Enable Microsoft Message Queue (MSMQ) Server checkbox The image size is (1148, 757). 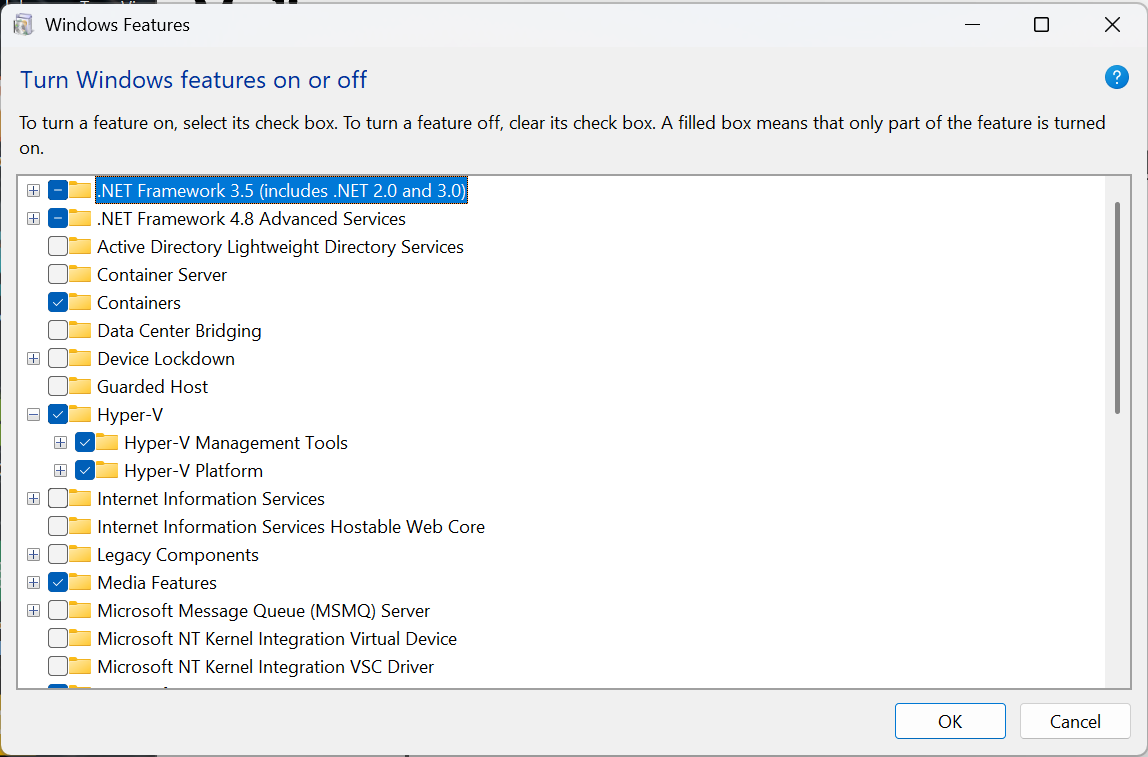pyautogui.click(x=58, y=610)
